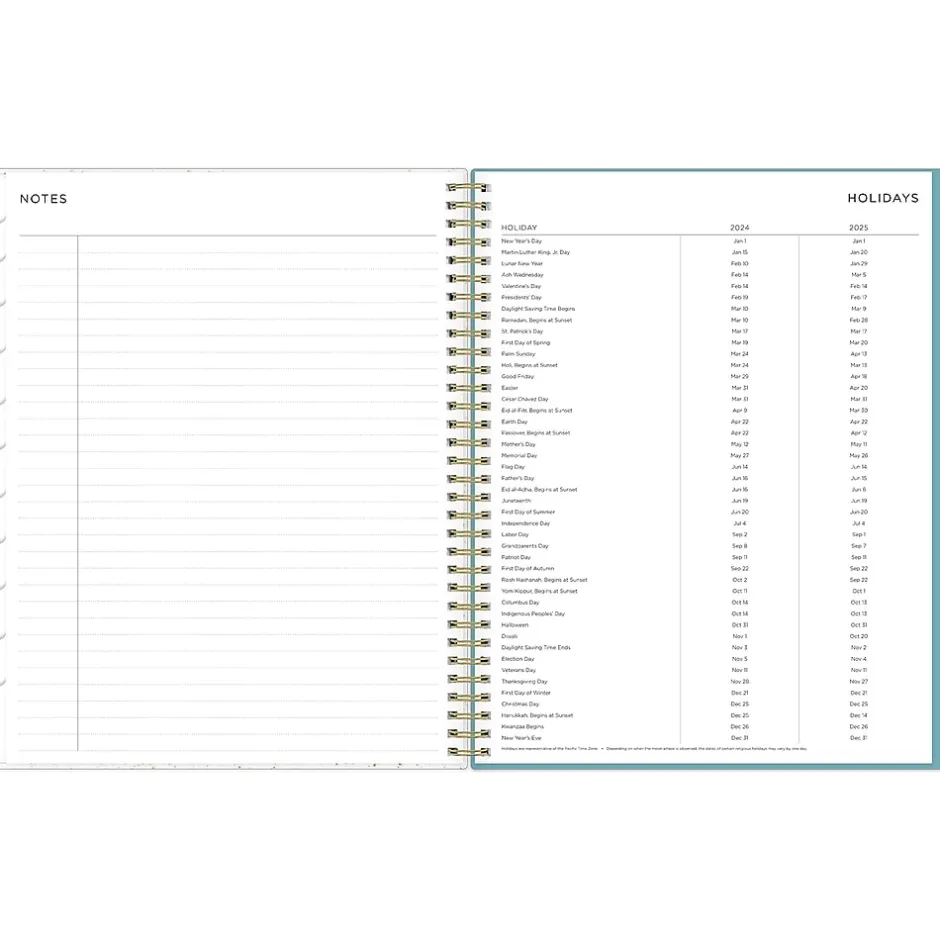Select the HOLIDAY column header

coord(519,228)
